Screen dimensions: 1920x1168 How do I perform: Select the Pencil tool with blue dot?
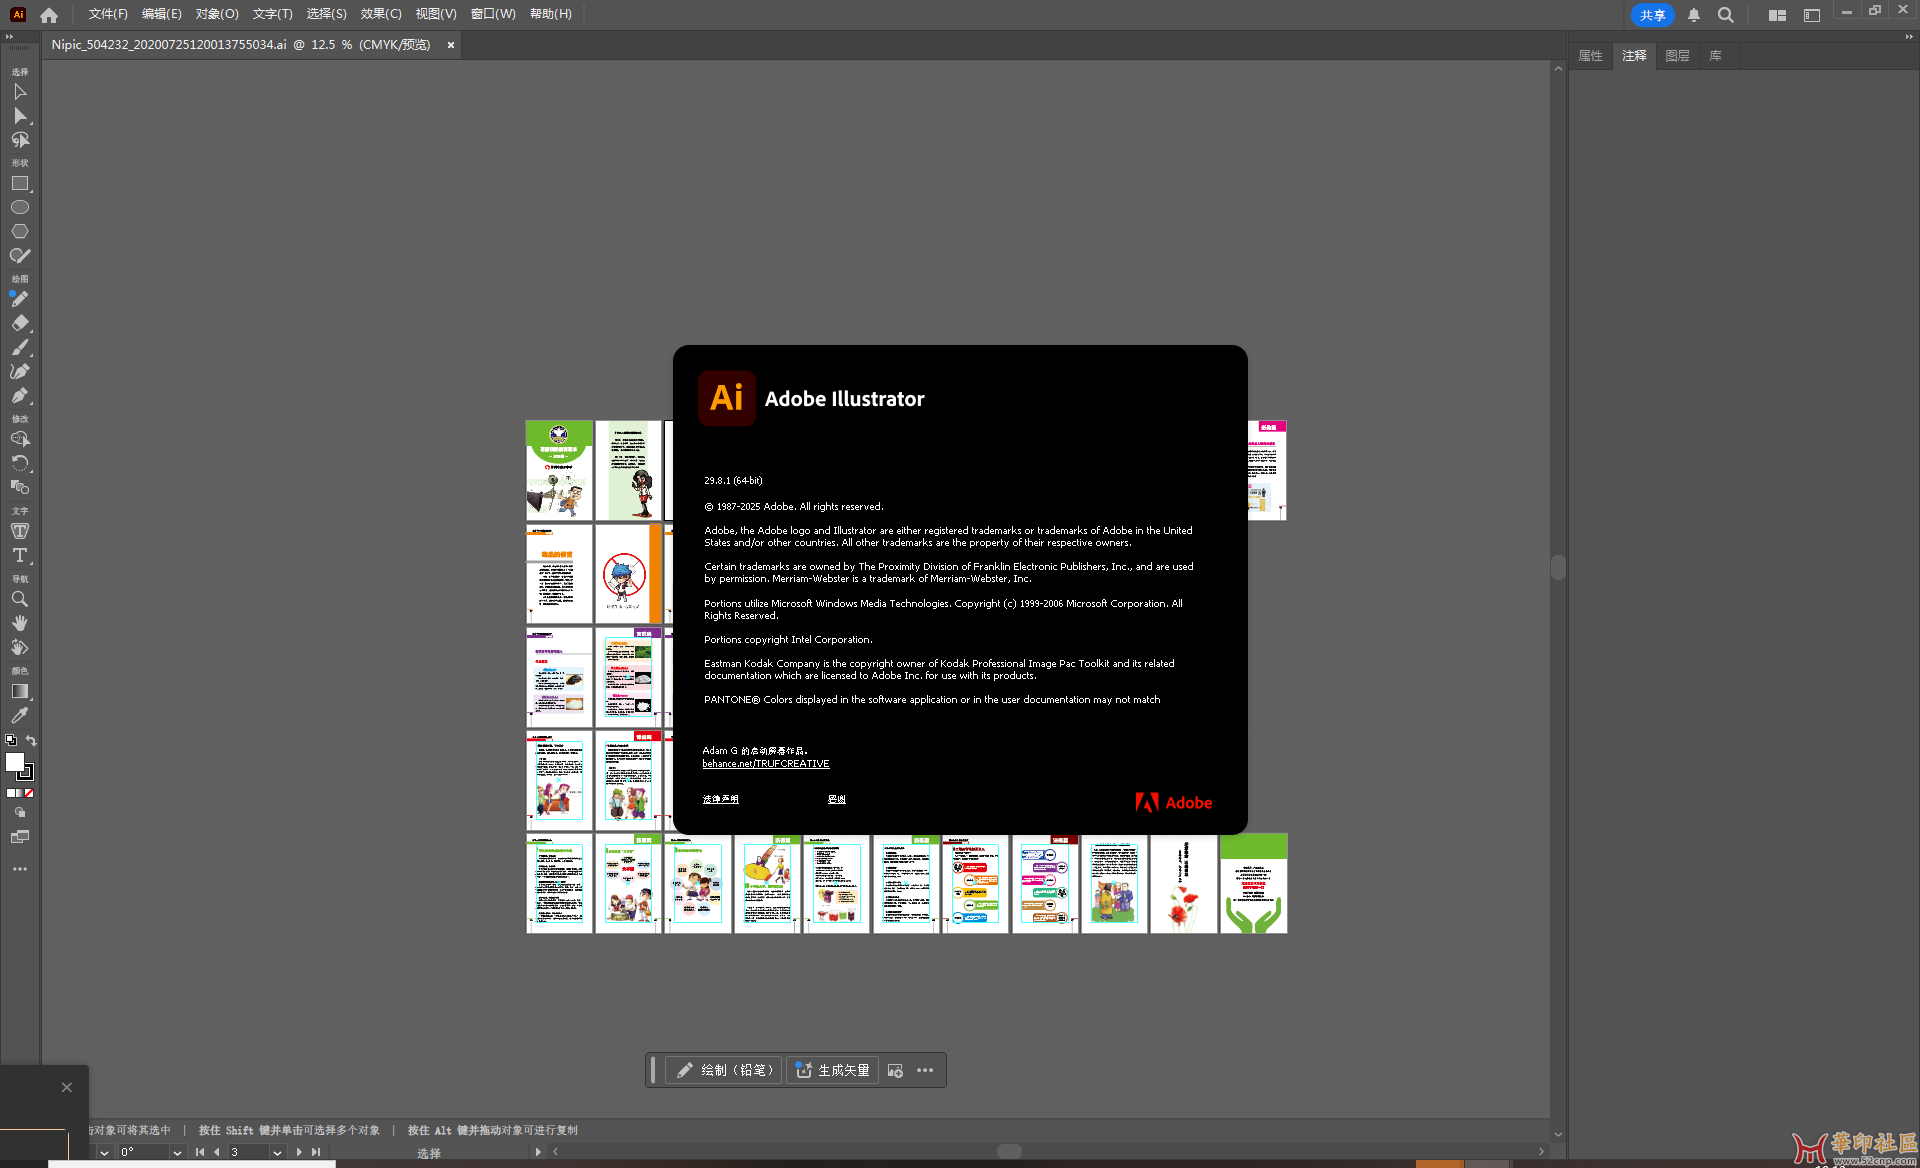tap(20, 299)
